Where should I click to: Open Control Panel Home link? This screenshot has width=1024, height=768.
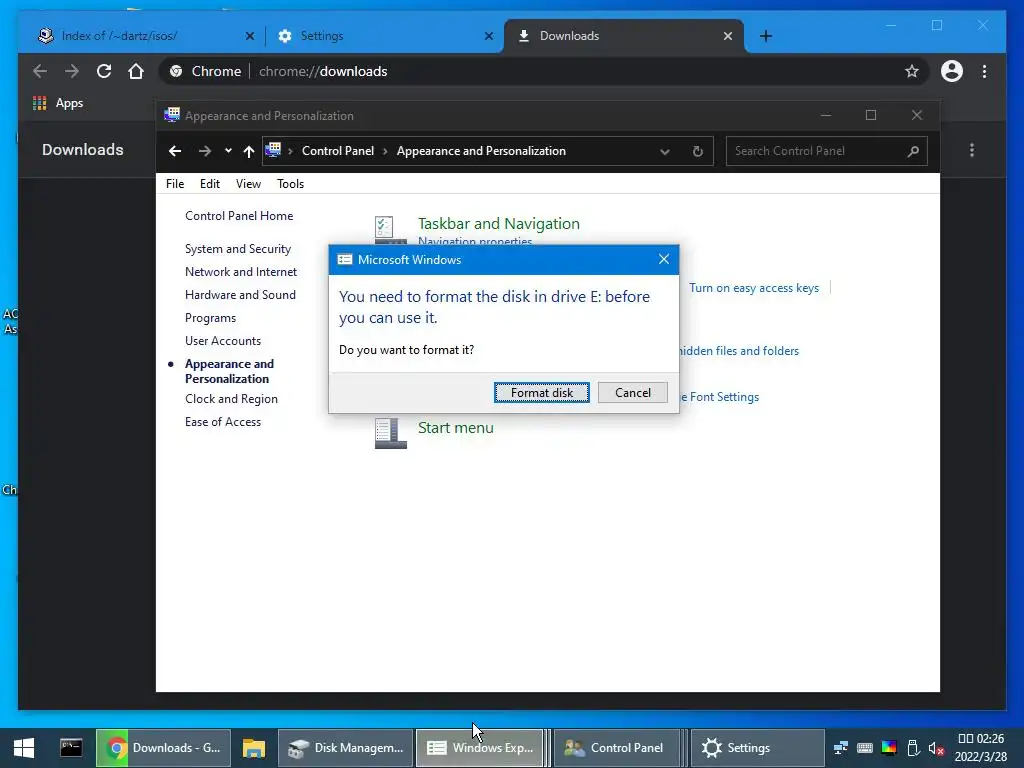[239, 216]
